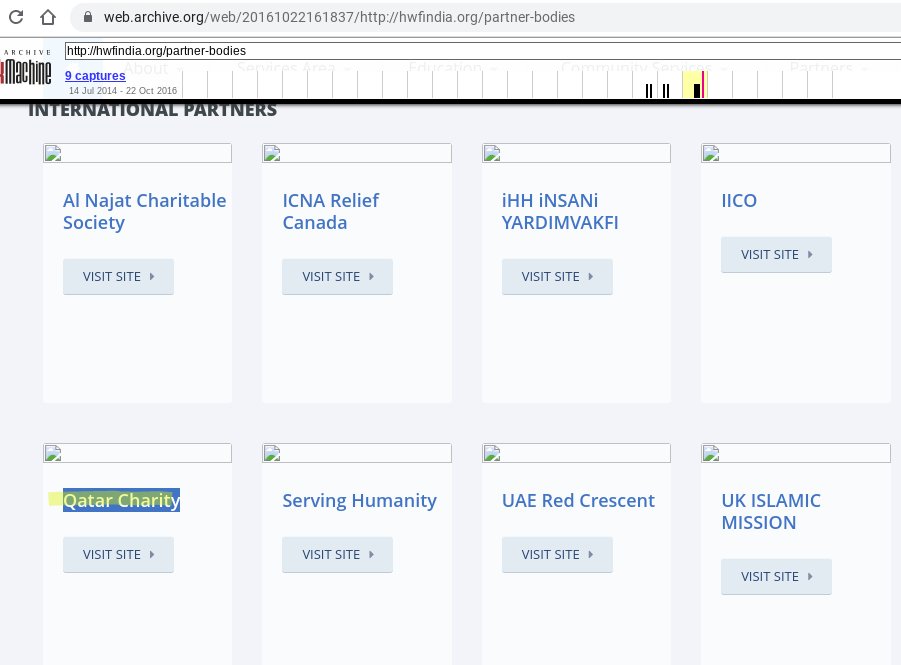Viewport: 901px width, 665px height.
Task: Open the About navigation menu
Action: point(152,68)
